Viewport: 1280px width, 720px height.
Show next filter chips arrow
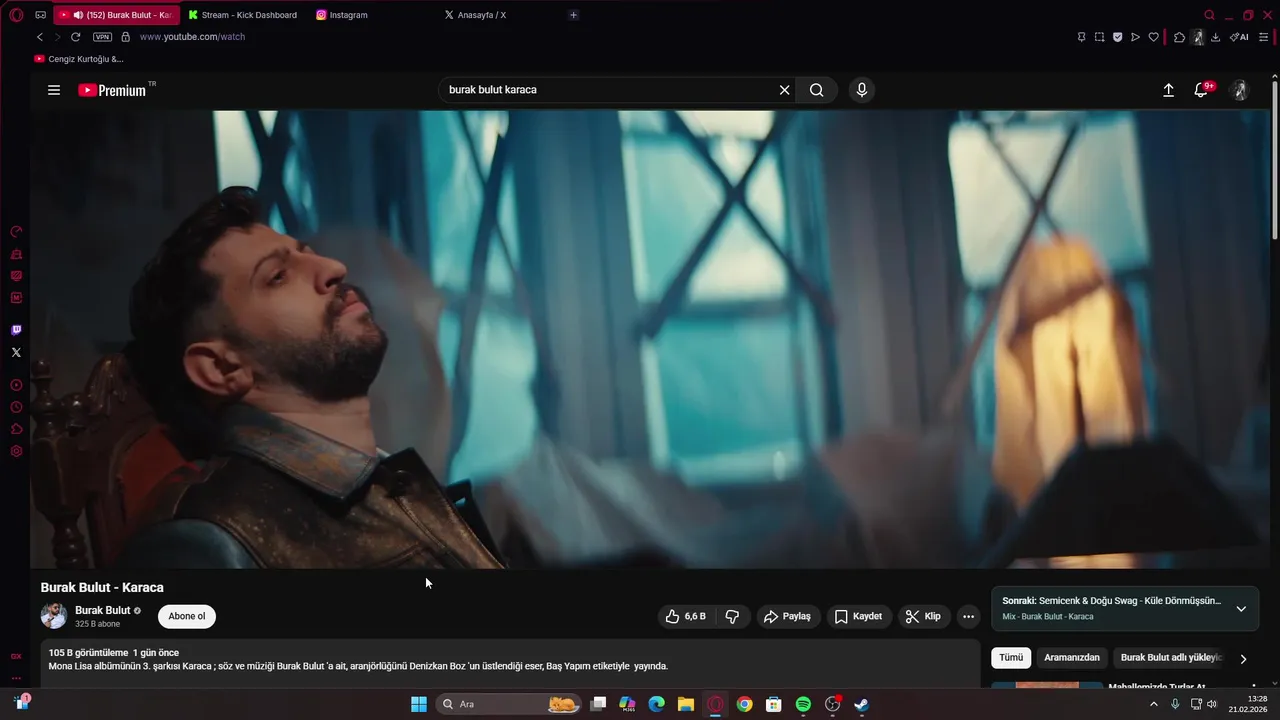tap(1243, 659)
